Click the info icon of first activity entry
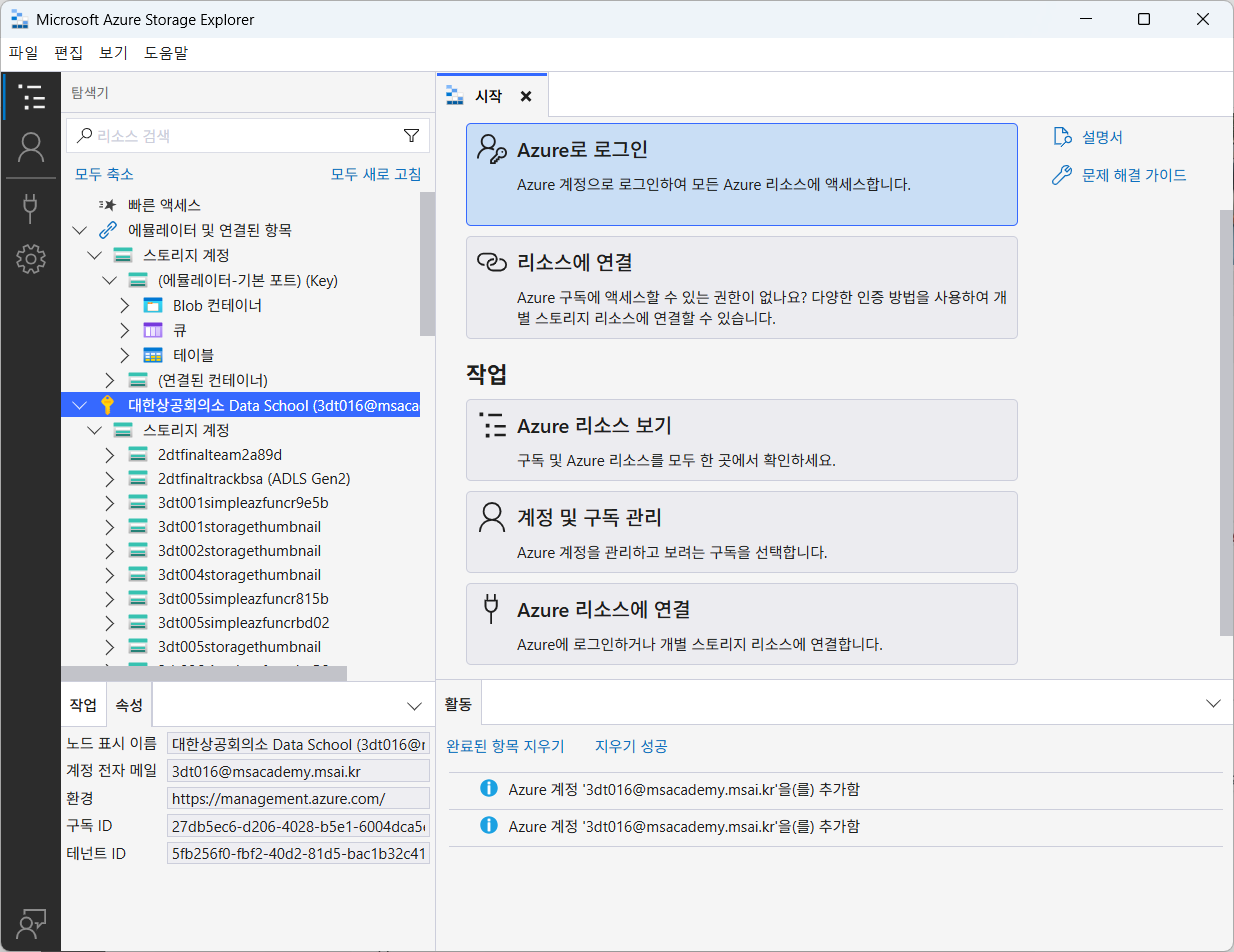 pos(489,789)
